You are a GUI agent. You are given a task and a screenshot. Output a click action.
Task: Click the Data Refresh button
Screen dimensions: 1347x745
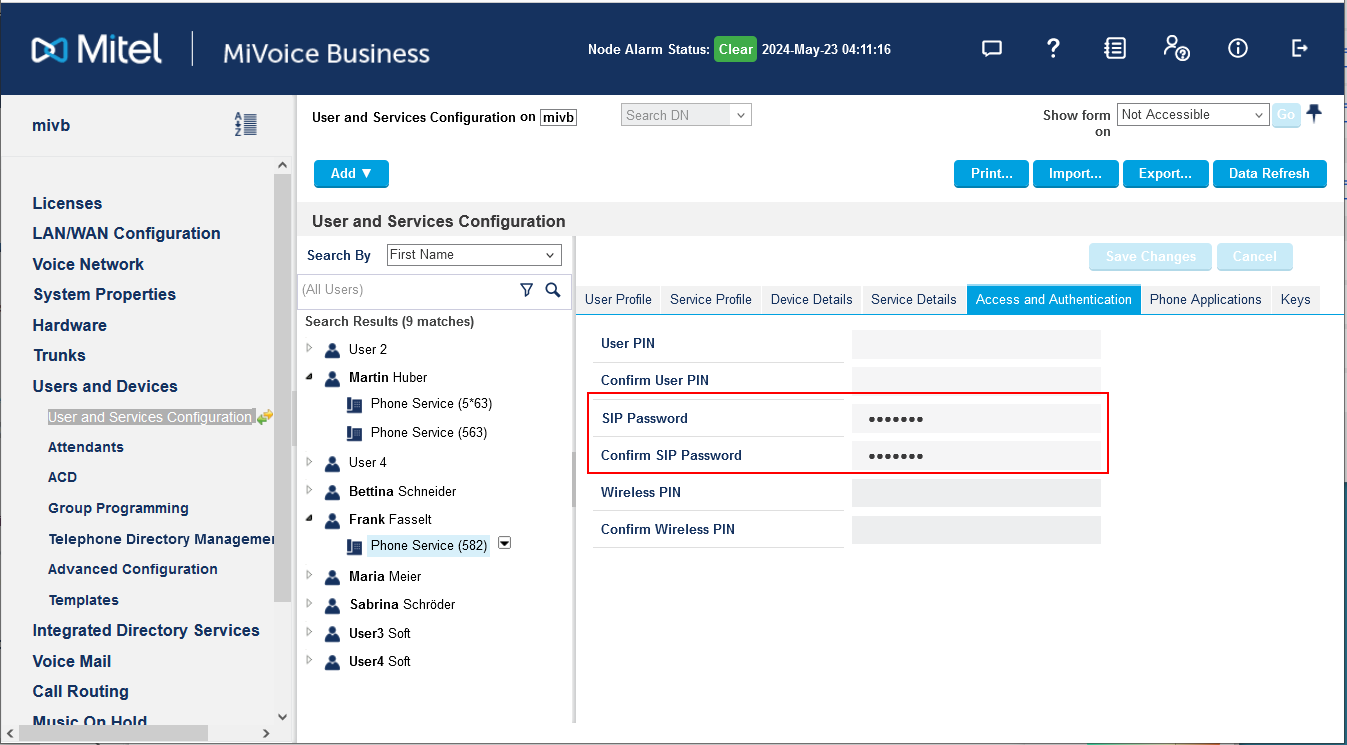[1269, 173]
